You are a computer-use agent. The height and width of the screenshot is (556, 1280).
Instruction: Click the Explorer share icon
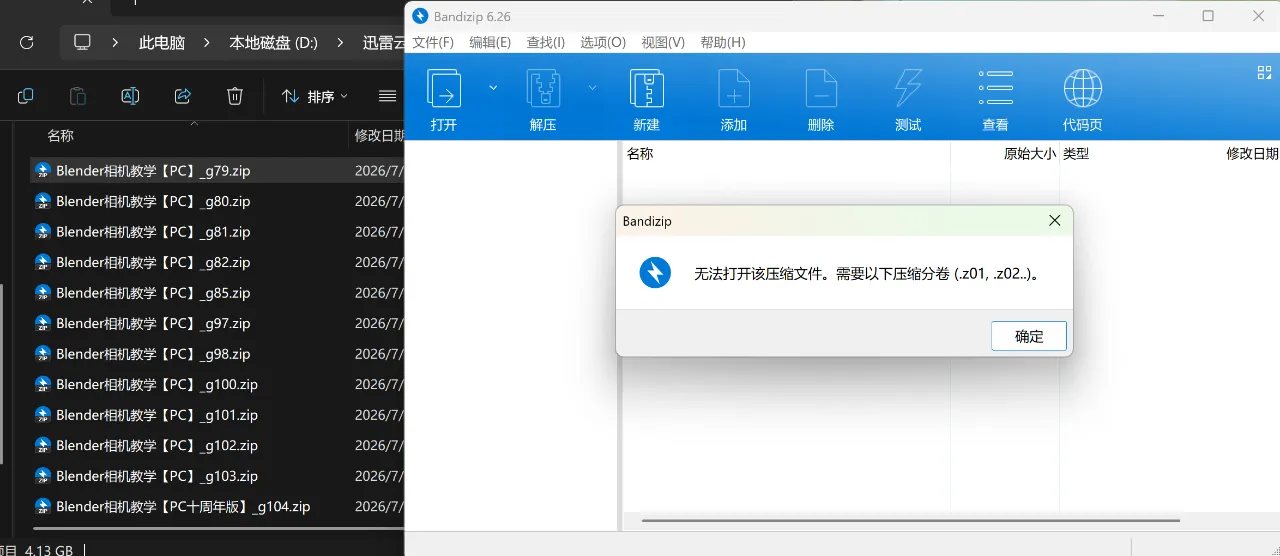click(182, 96)
